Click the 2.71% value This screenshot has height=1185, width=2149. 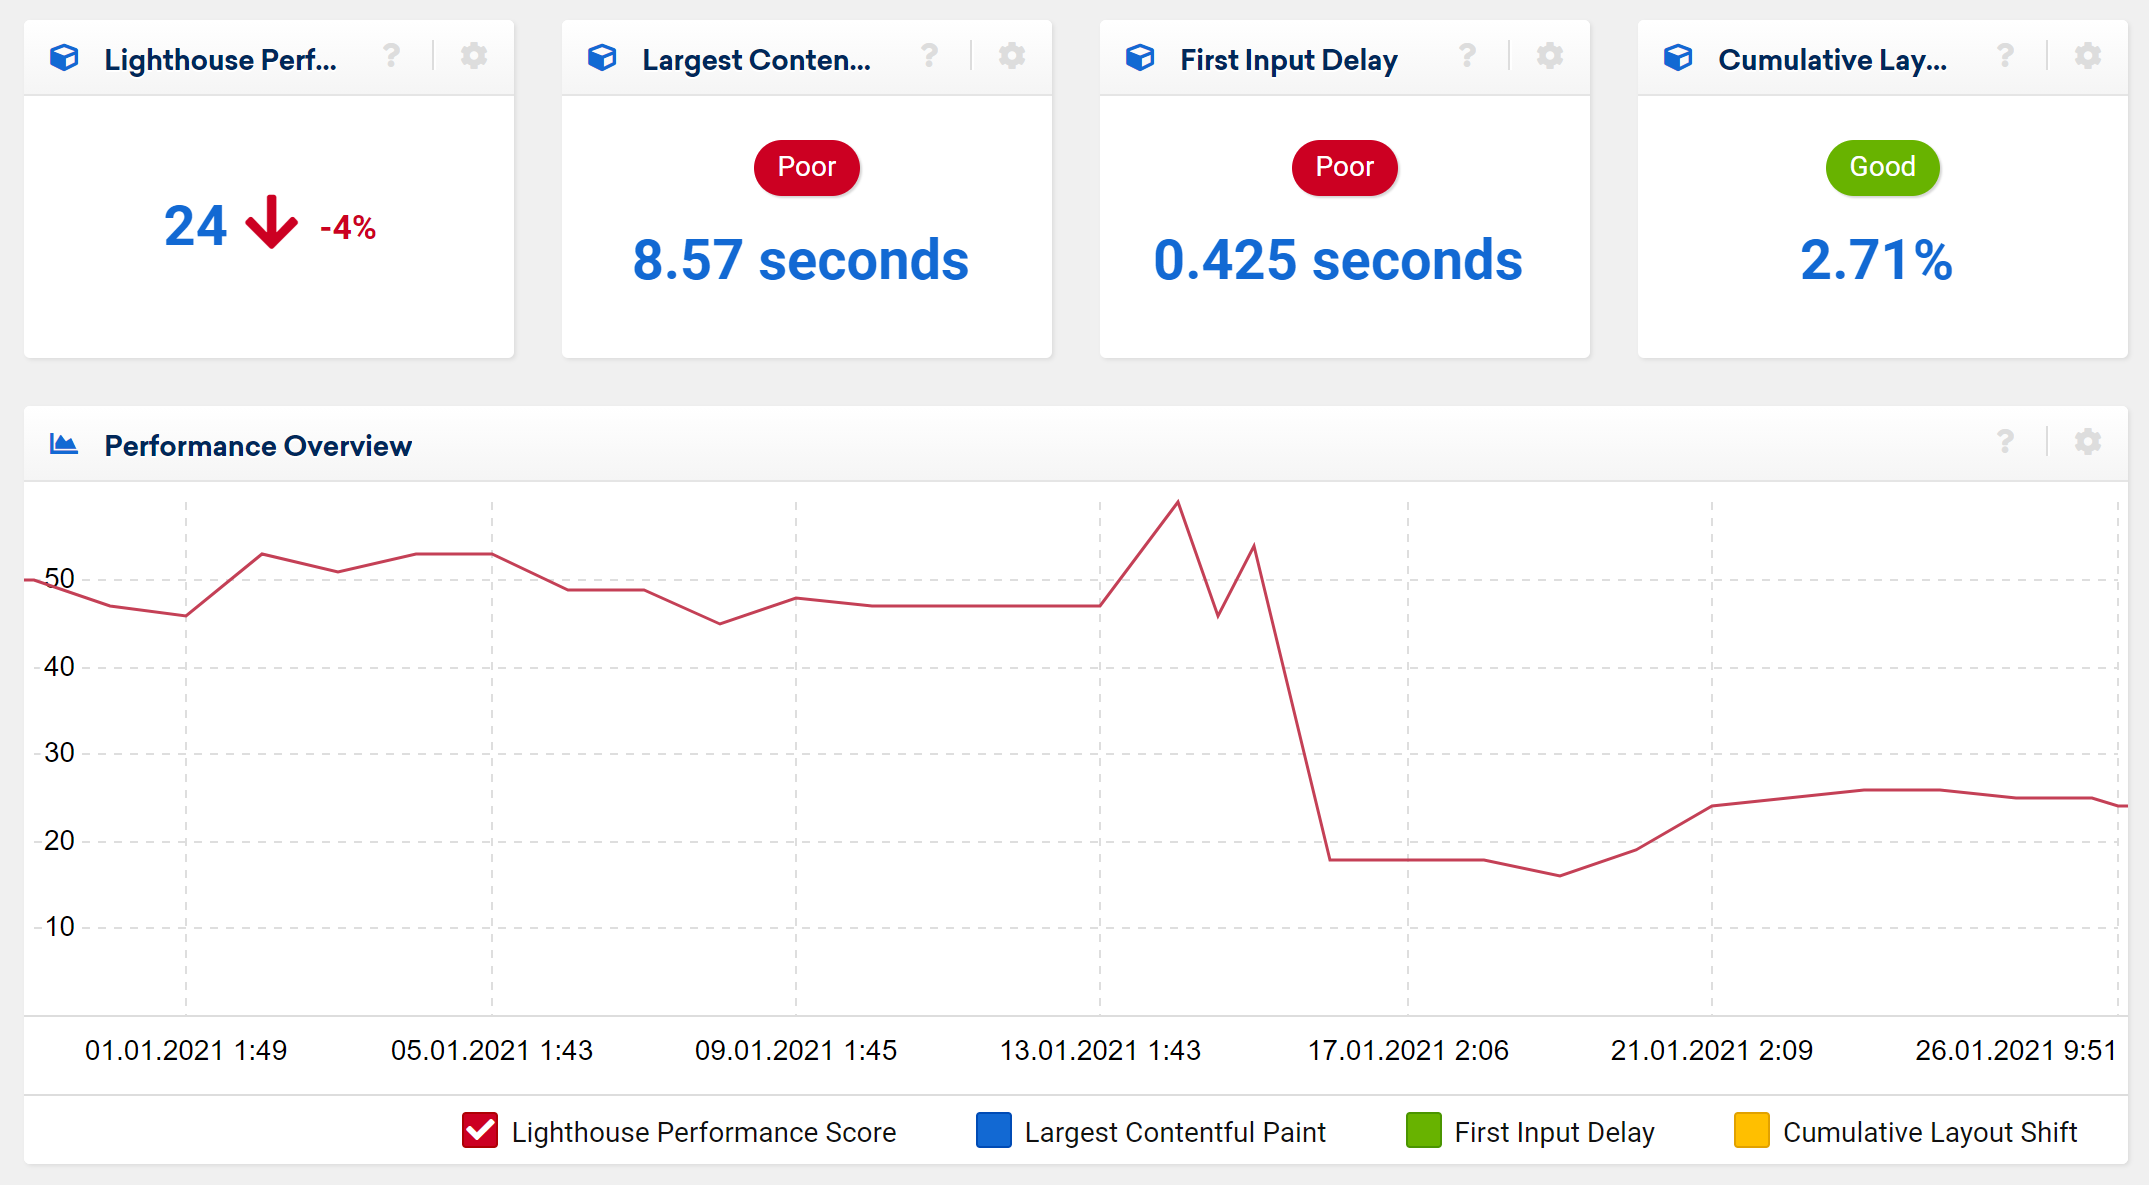click(x=1877, y=261)
